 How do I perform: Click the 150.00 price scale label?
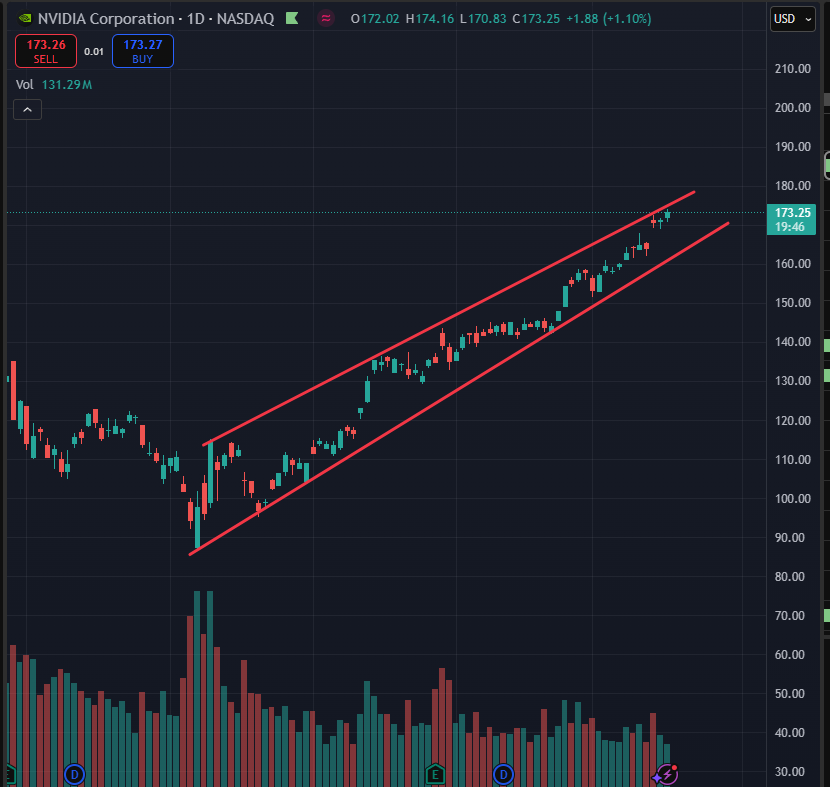pyautogui.click(x=792, y=303)
